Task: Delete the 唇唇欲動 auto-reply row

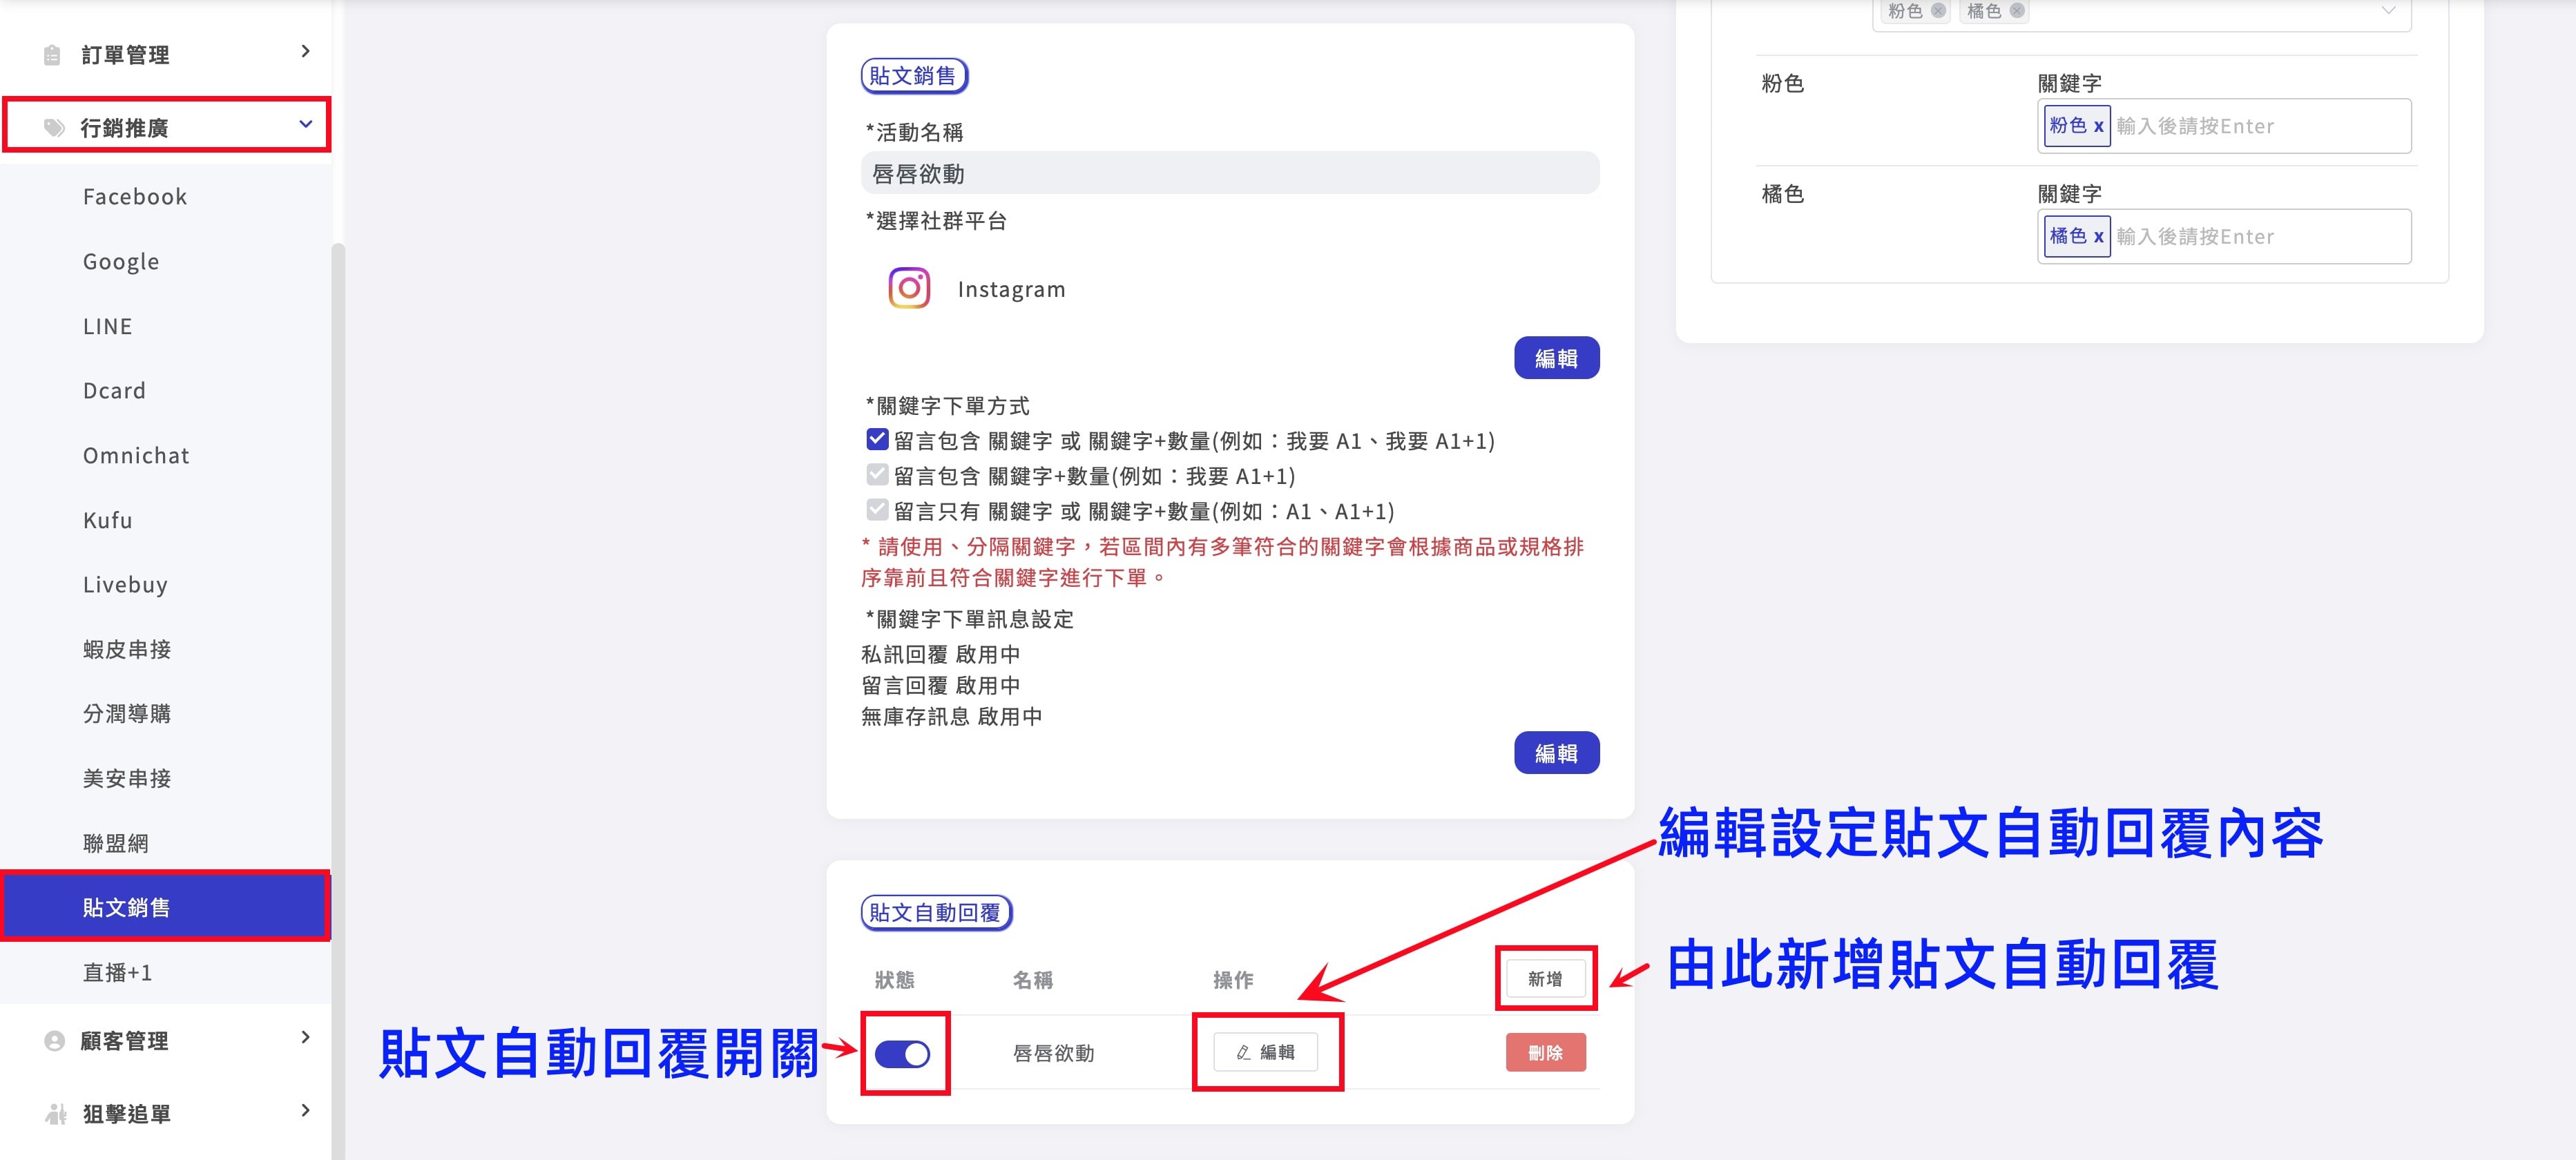Action: (1545, 1052)
